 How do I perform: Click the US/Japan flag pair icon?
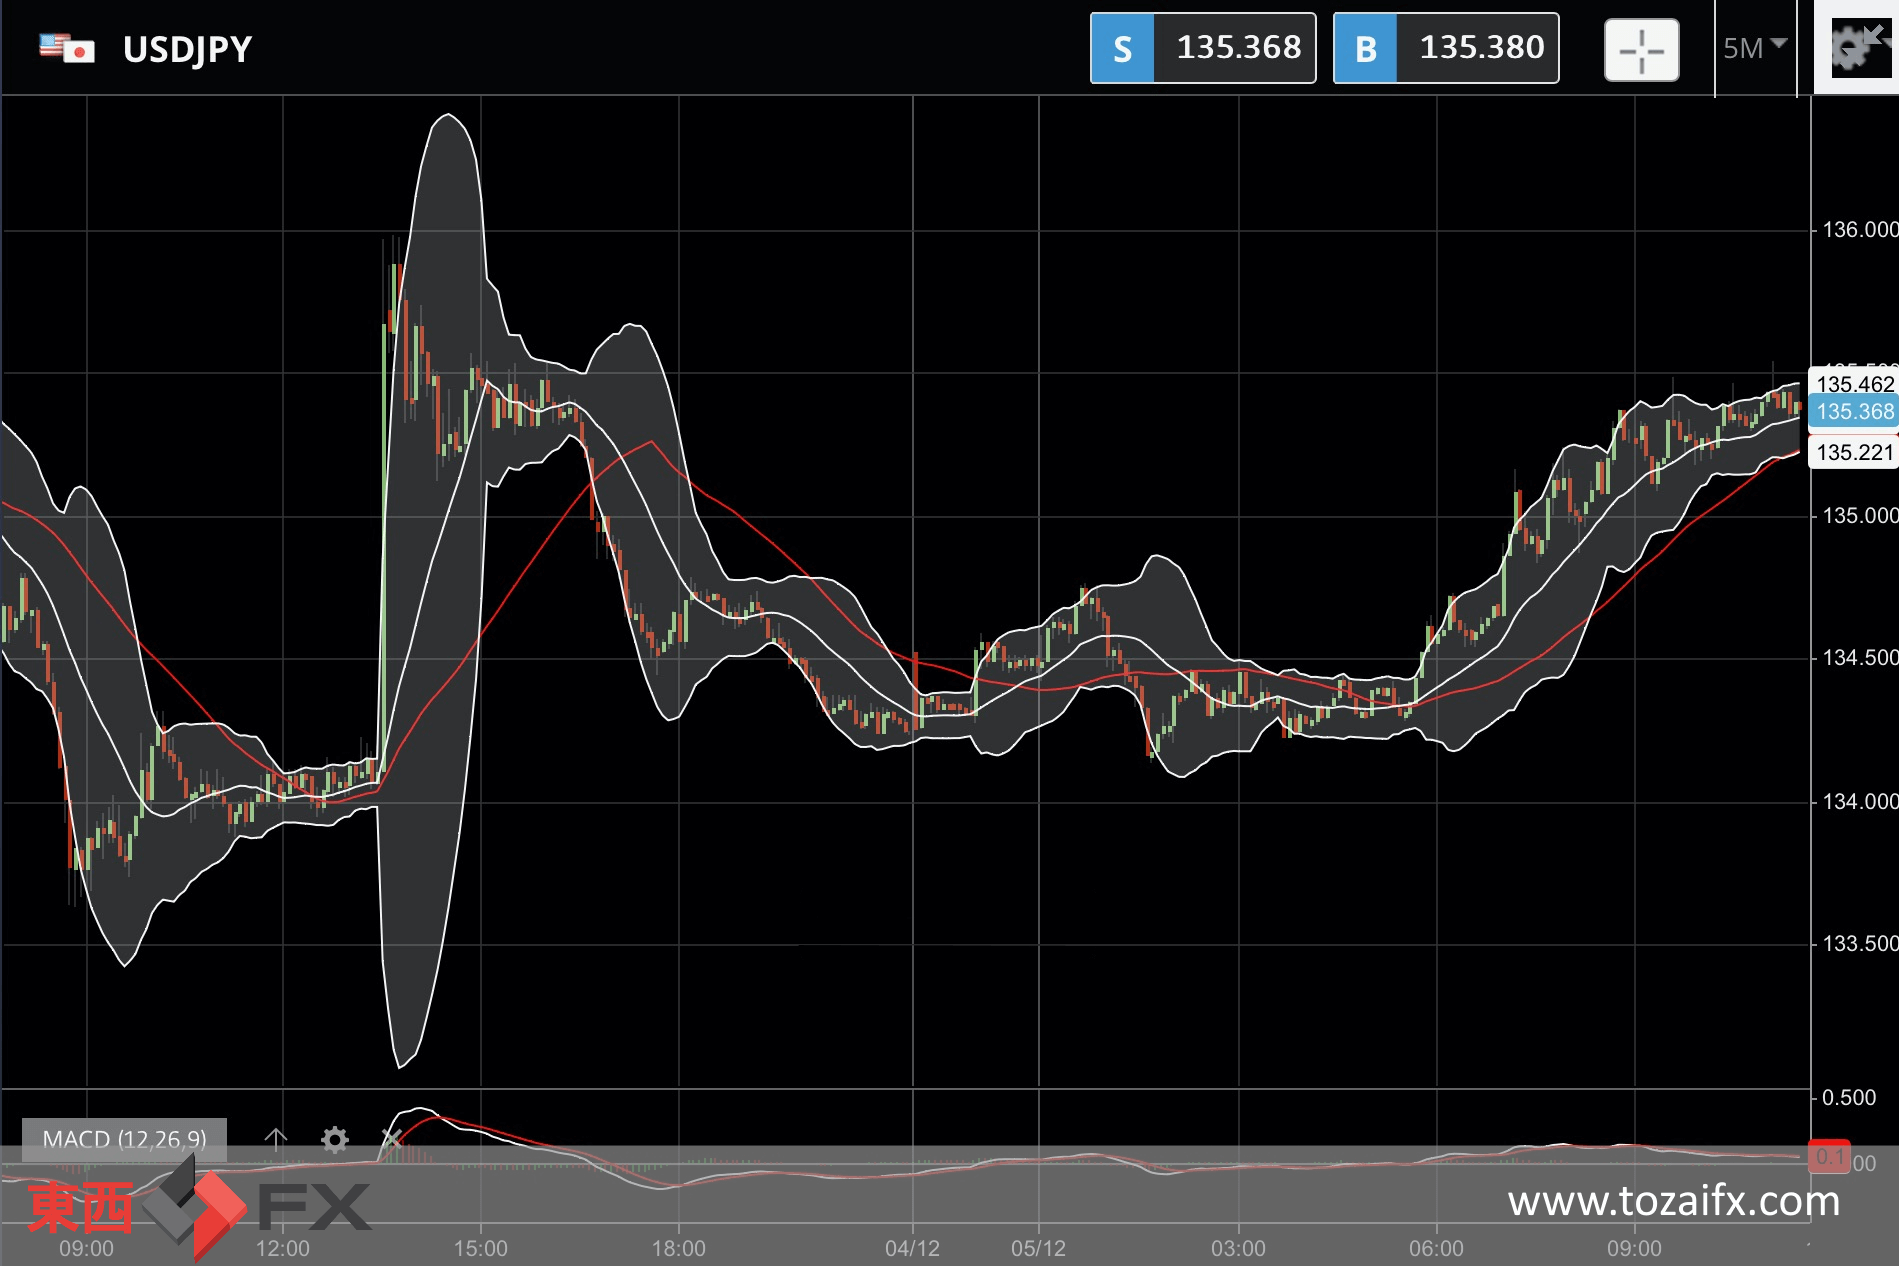coord(67,48)
